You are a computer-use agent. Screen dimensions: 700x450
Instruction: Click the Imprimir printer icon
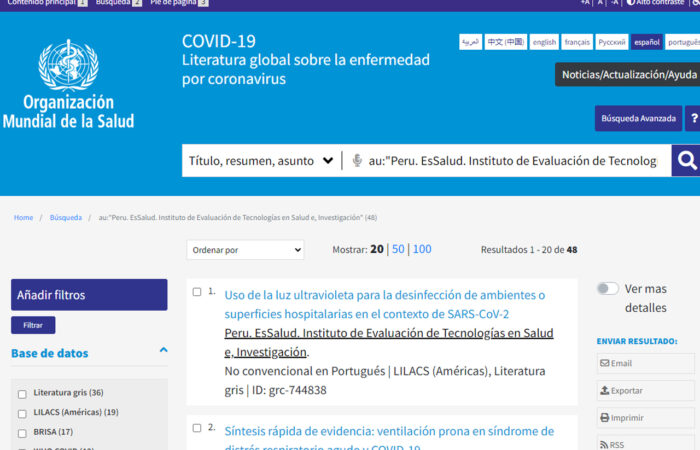tap(604, 417)
